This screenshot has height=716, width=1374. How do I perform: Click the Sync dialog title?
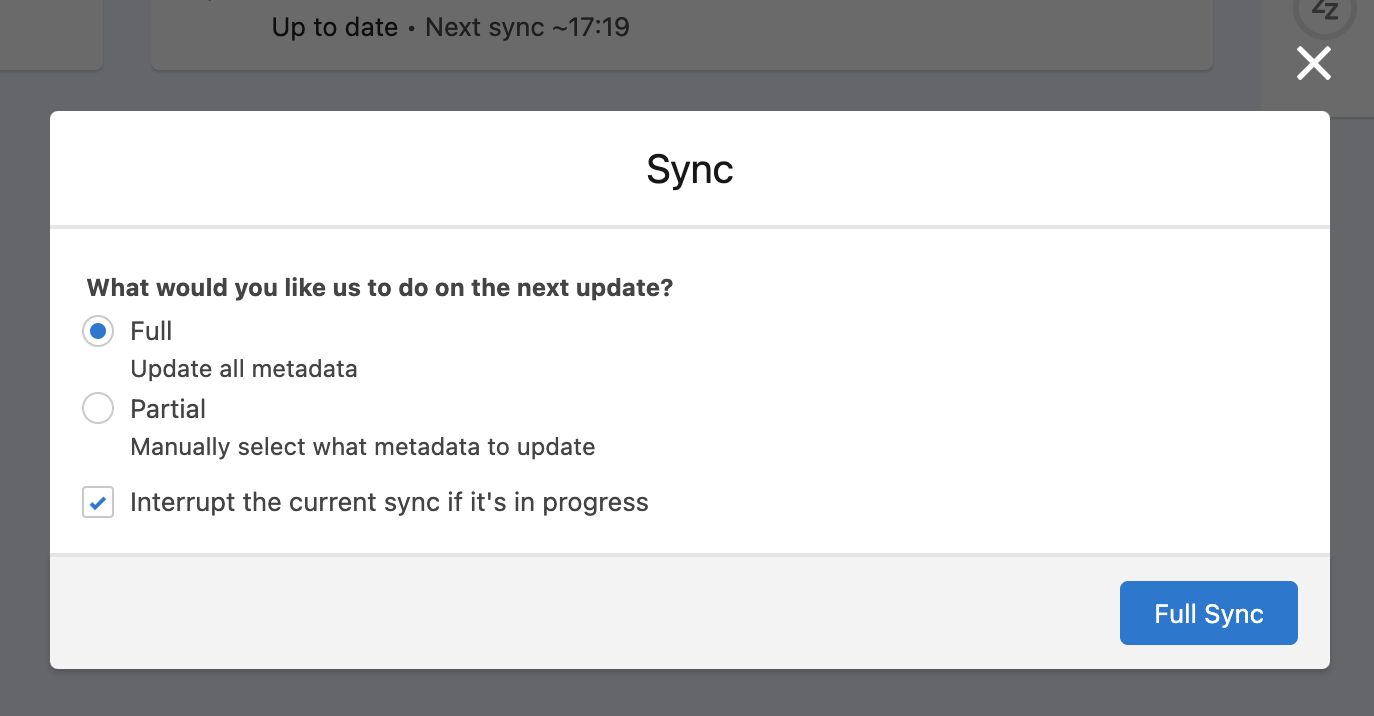[690, 169]
